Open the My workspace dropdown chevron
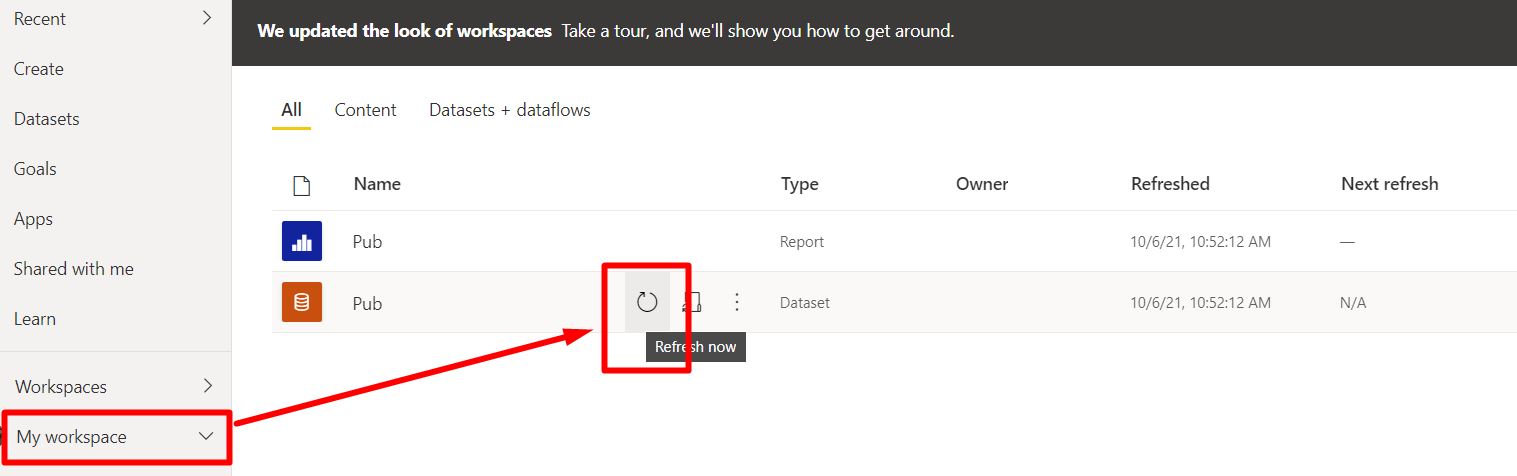The image size is (1517, 476). 206,436
